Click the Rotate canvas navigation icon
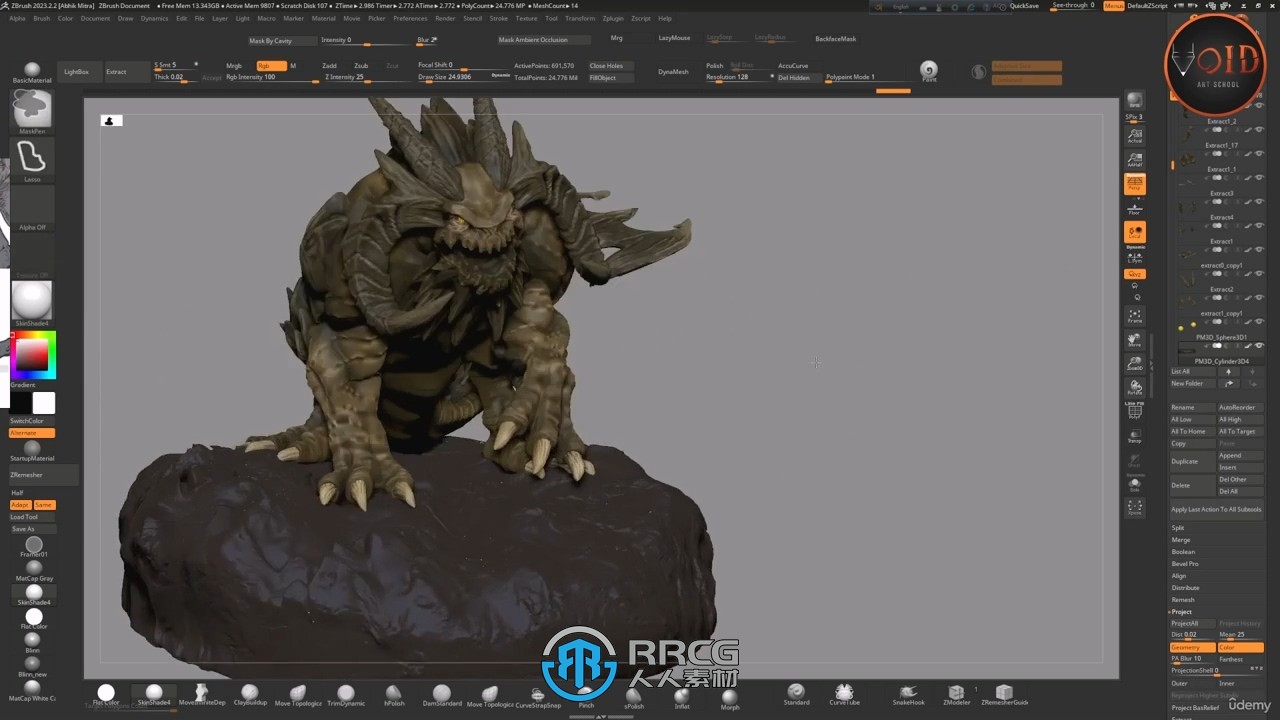1280x720 pixels. click(x=1134, y=388)
